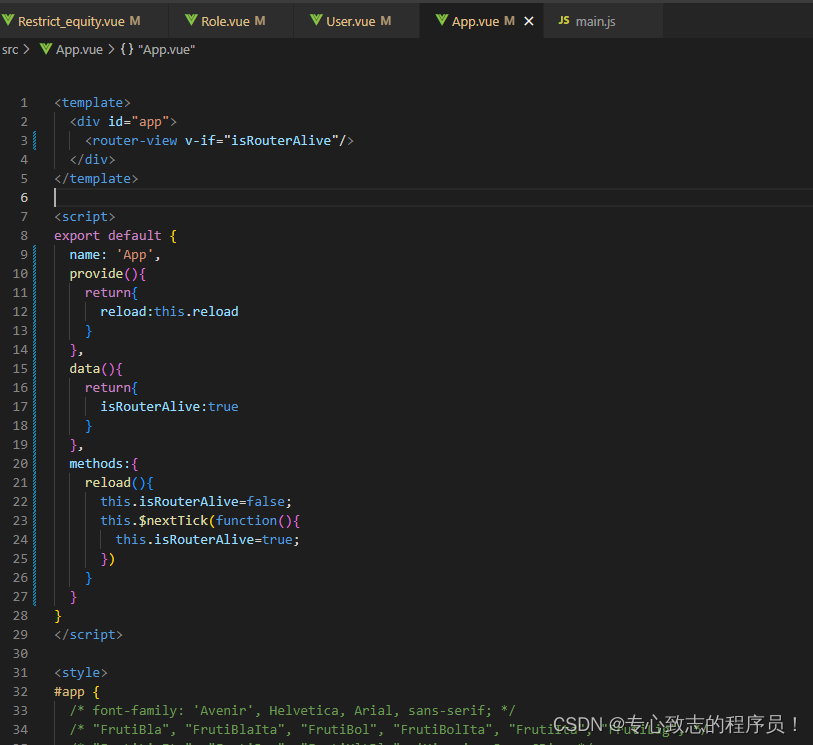The height and width of the screenshot is (745, 813).
Task: Click the Vue icon on Restrict_equity.vue tab
Action: click(x=8, y=20)
